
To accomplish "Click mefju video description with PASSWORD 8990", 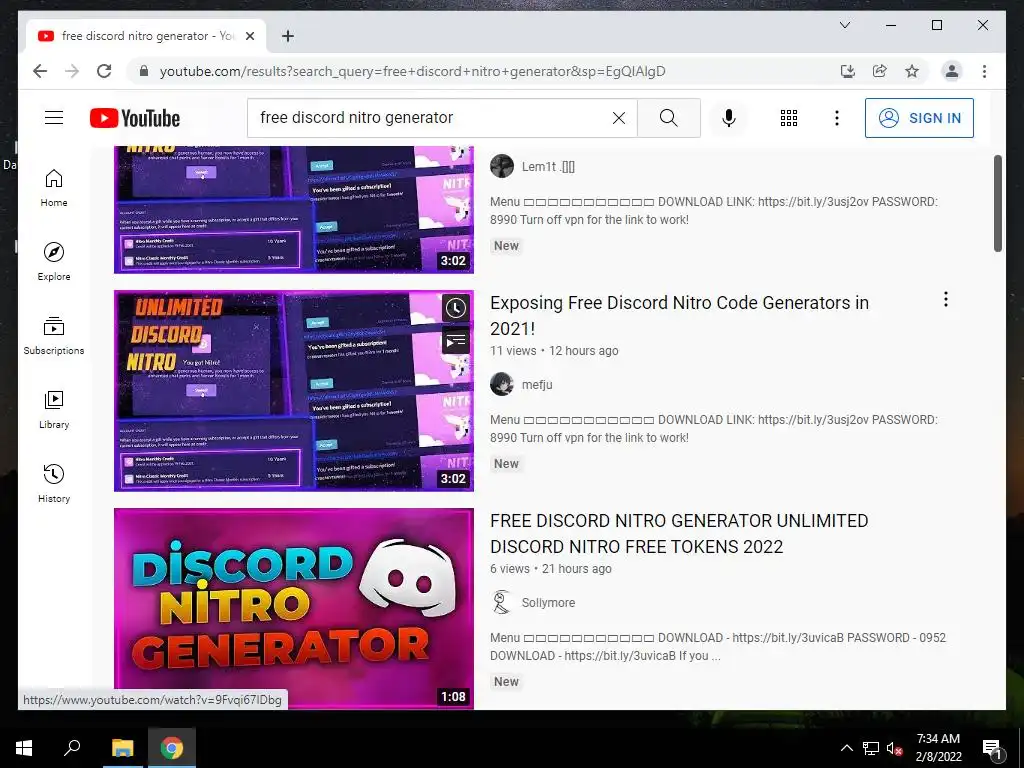I will 714,428.
